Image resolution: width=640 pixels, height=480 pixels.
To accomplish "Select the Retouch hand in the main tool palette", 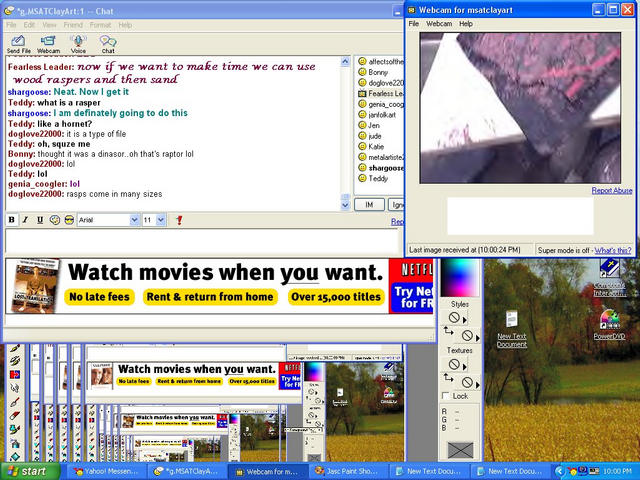I will tap(15, 387).
